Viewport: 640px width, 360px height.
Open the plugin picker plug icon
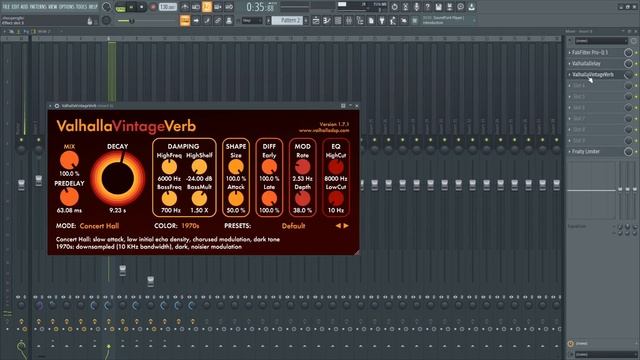[382, 20]
